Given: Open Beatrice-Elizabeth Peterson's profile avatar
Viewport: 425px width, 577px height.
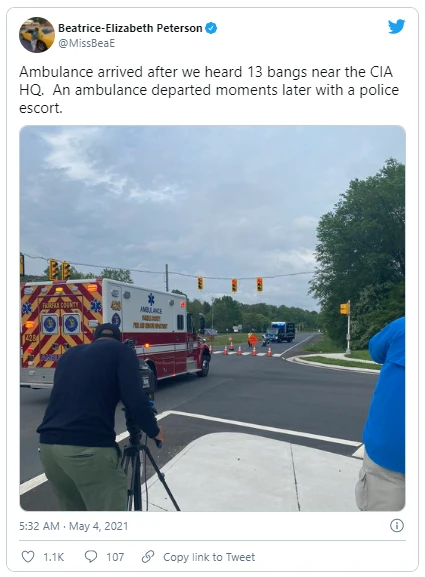Looking at the screenshot, I should point(37,35).
